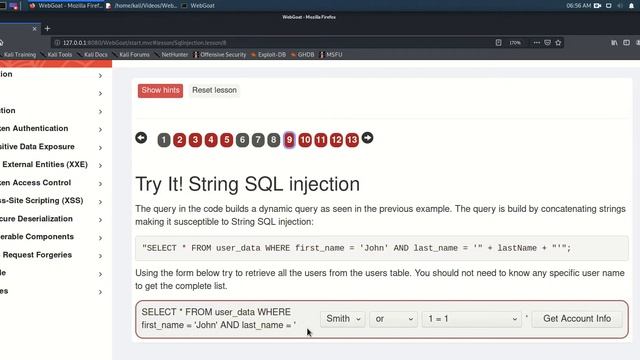Open Kali Forums bookmark
The image size is (640, 360).
pos(132,54)
